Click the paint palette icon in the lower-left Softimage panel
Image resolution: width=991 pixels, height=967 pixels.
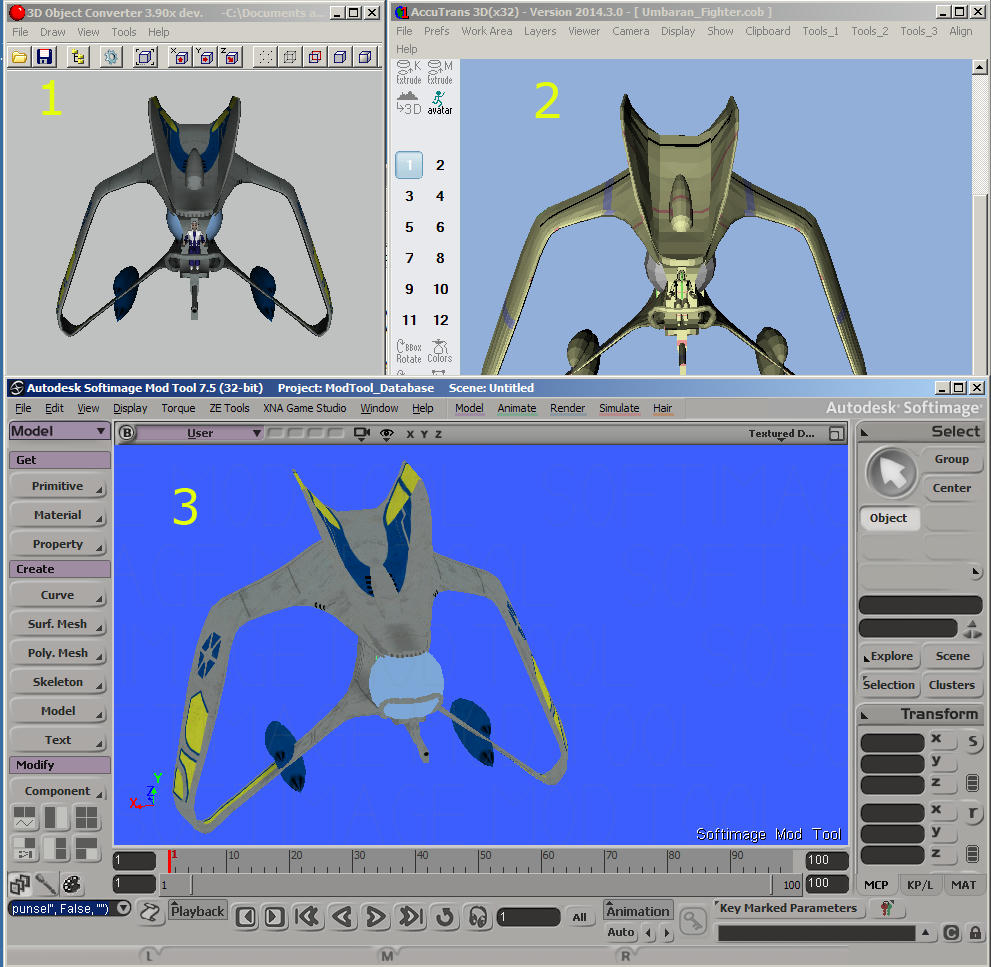[72, 884]
